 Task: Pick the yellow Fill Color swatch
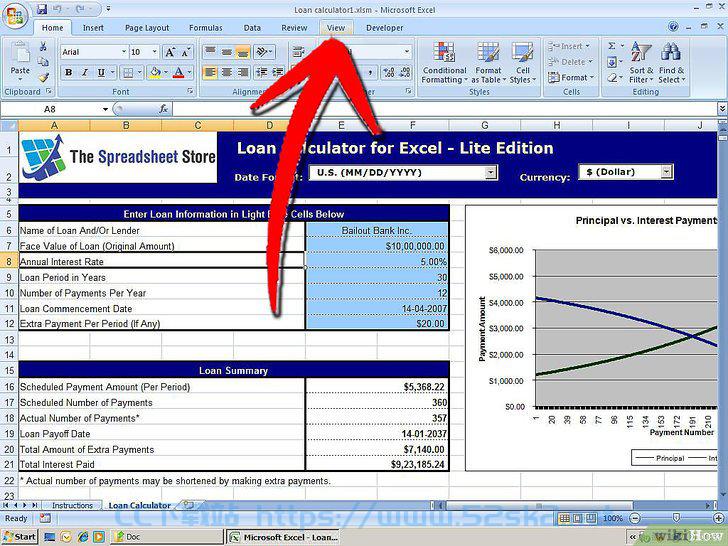coord(156,72)
